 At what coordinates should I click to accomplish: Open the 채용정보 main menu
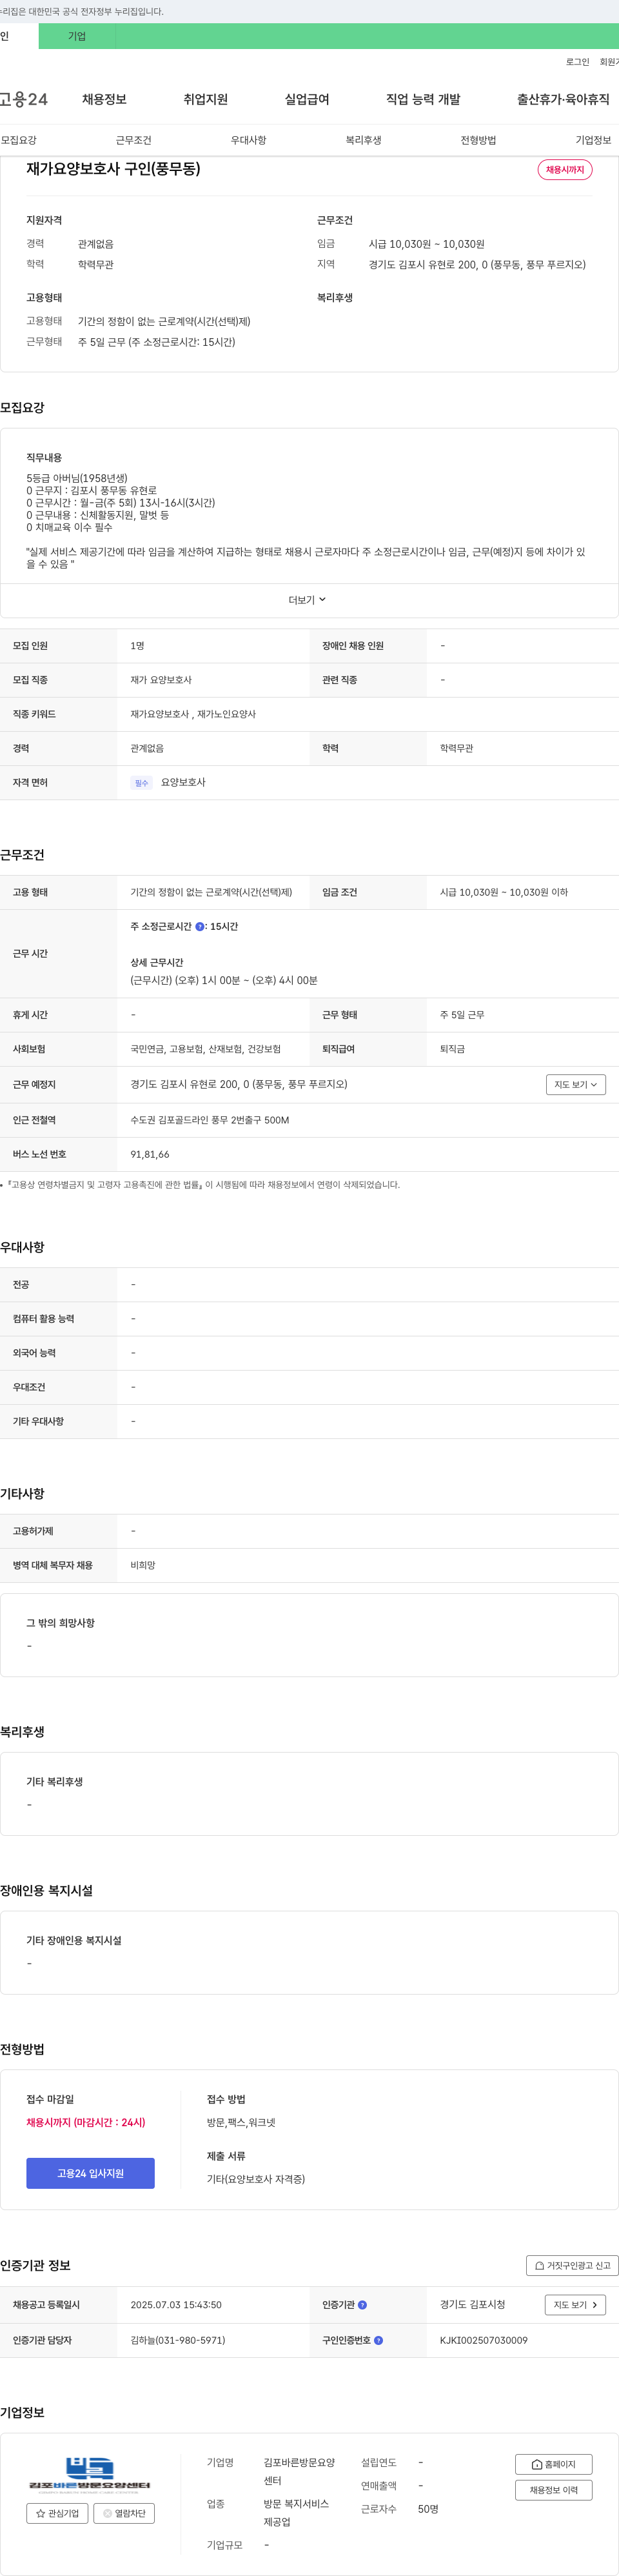[x=104, y=99]
